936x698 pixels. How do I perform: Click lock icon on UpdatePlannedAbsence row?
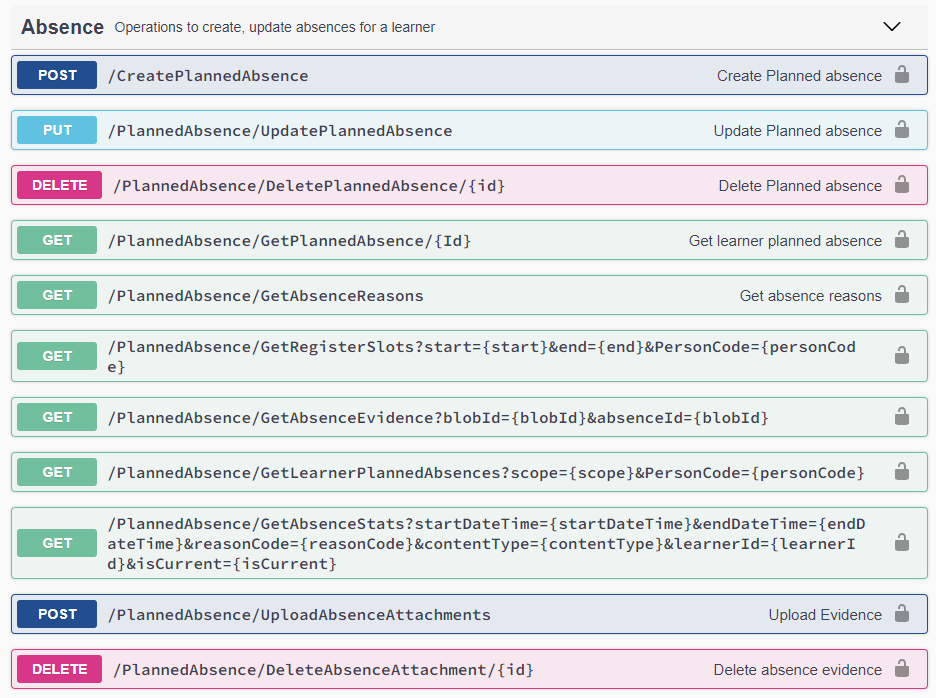coord(902,130)
